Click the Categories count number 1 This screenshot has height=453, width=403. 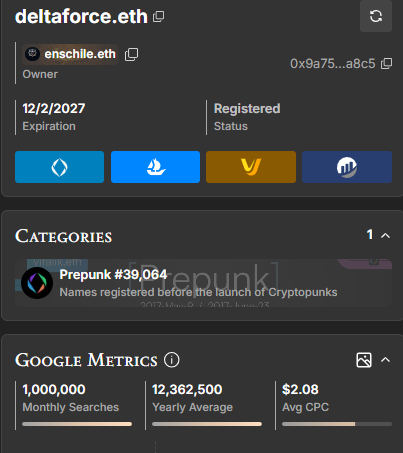point(370,234)
